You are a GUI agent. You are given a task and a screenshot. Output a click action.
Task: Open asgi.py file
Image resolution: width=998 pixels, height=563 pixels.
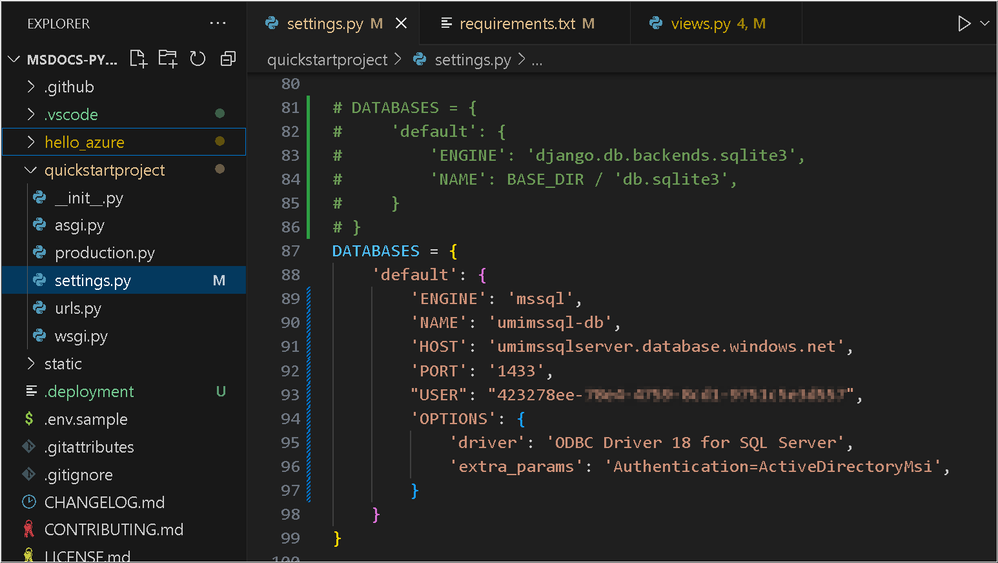[x=123, y=225]
